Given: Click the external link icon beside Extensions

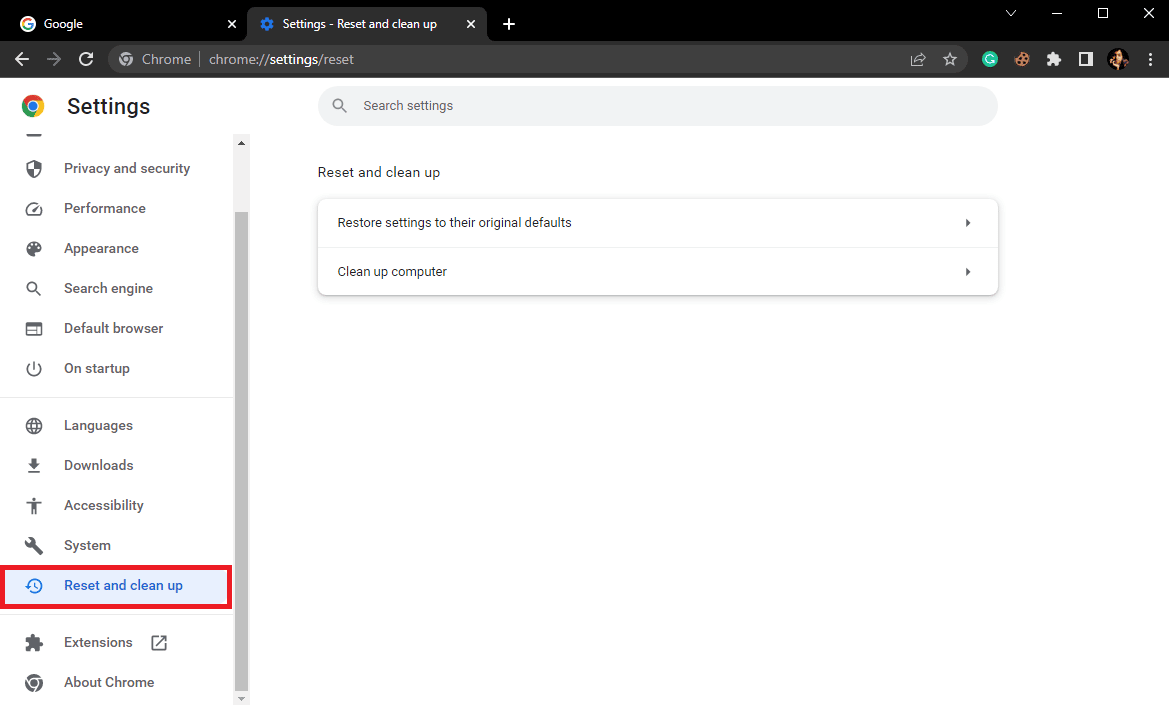Looking at the screenshot, I should point(159,642).
